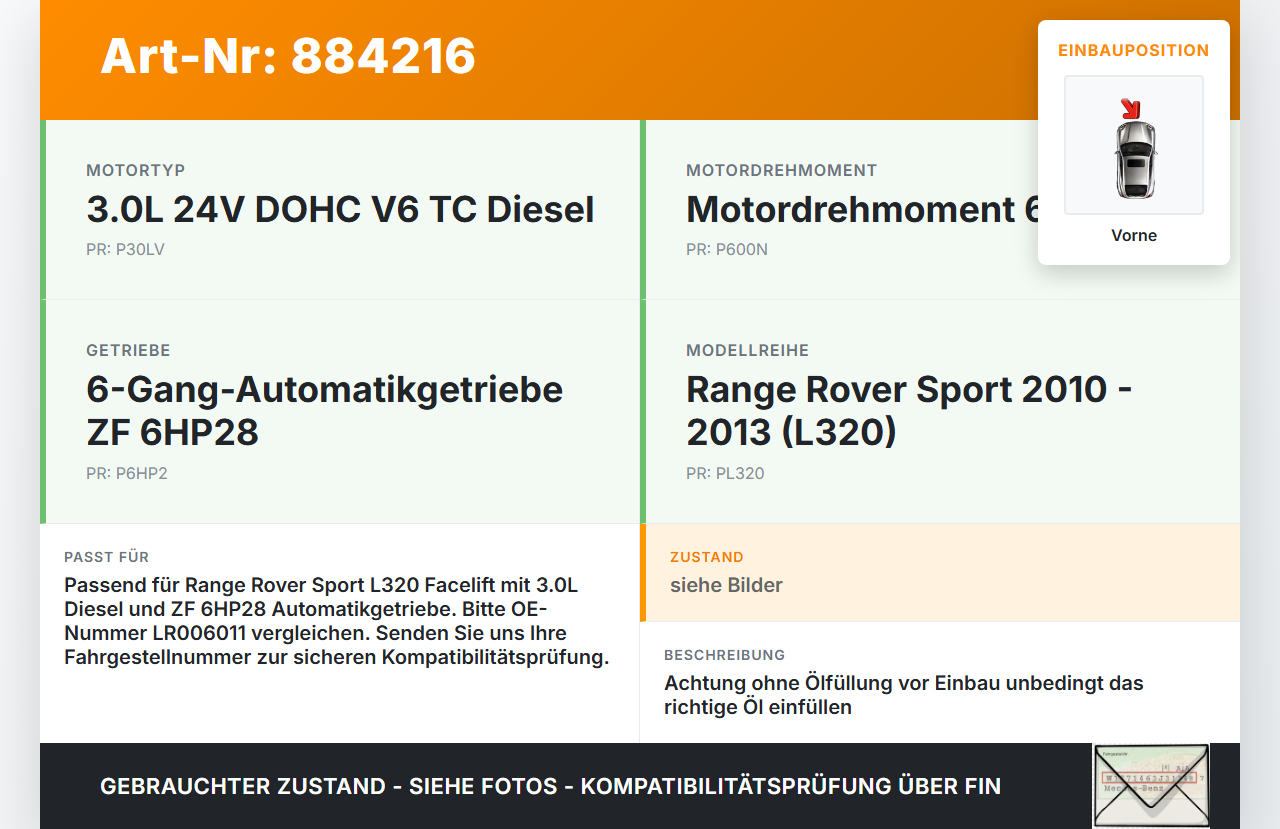Select the Art-Nr: 884216 heading
This screenshot has width=1280, height=829.
288,56
